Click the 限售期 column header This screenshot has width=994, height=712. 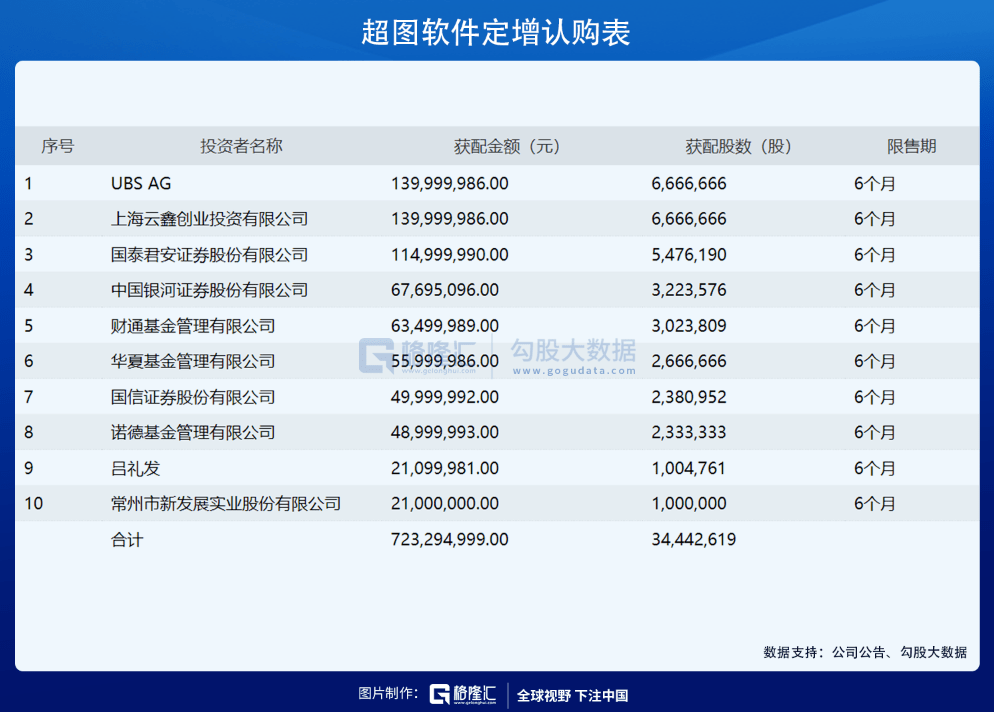click(x=911, y=146)
